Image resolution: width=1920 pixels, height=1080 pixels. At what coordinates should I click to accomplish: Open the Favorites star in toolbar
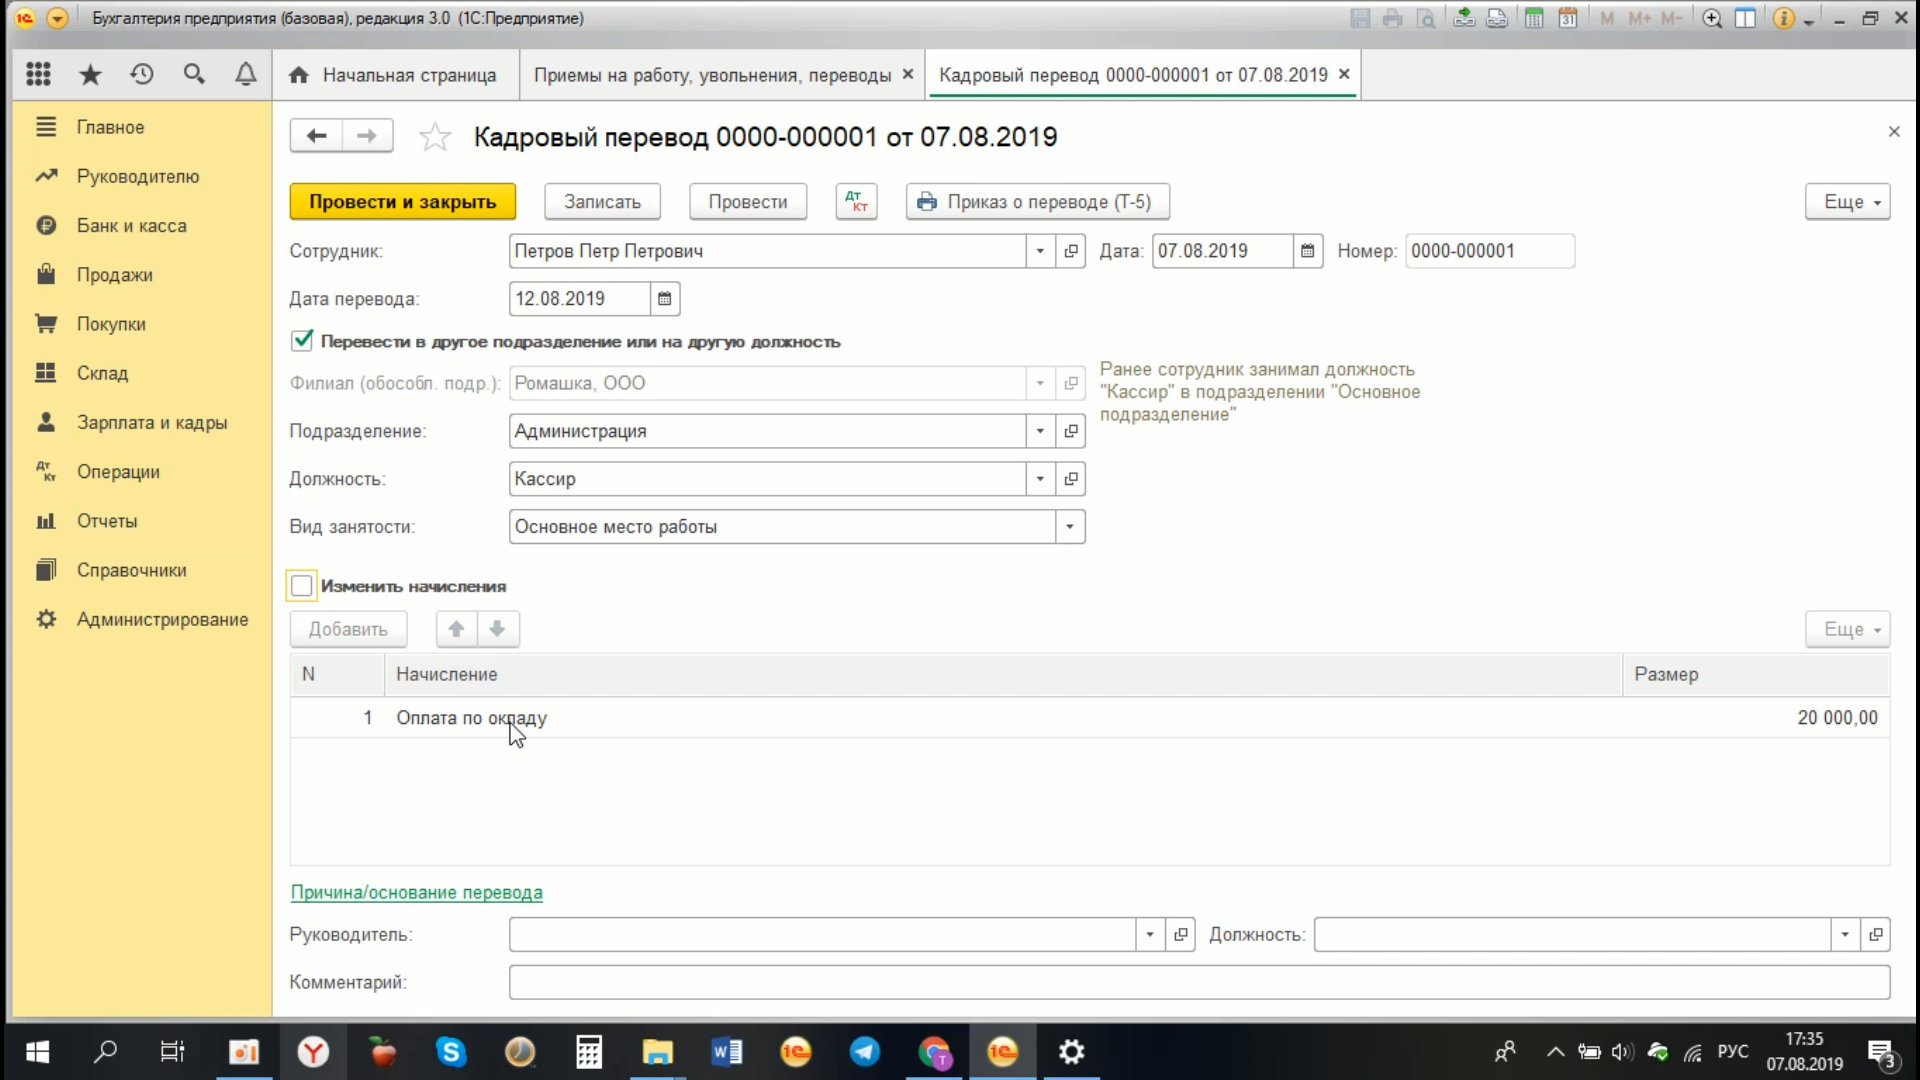click(x=90, y=74)
